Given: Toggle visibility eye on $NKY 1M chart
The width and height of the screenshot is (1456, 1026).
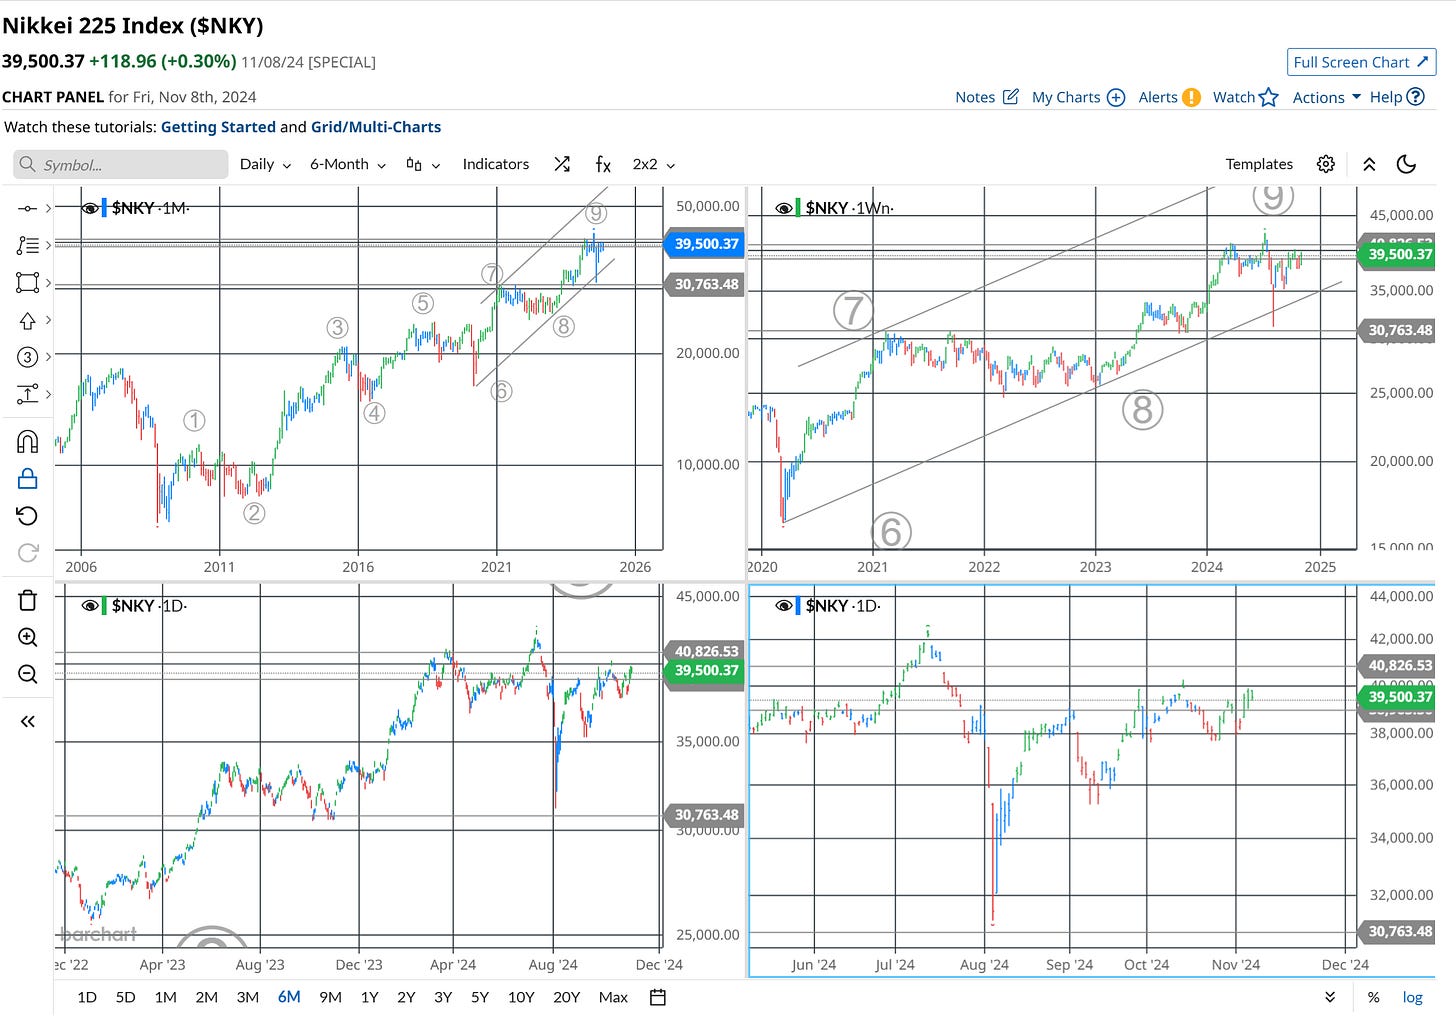Looking at the screenshot, I should pos(89,208).
